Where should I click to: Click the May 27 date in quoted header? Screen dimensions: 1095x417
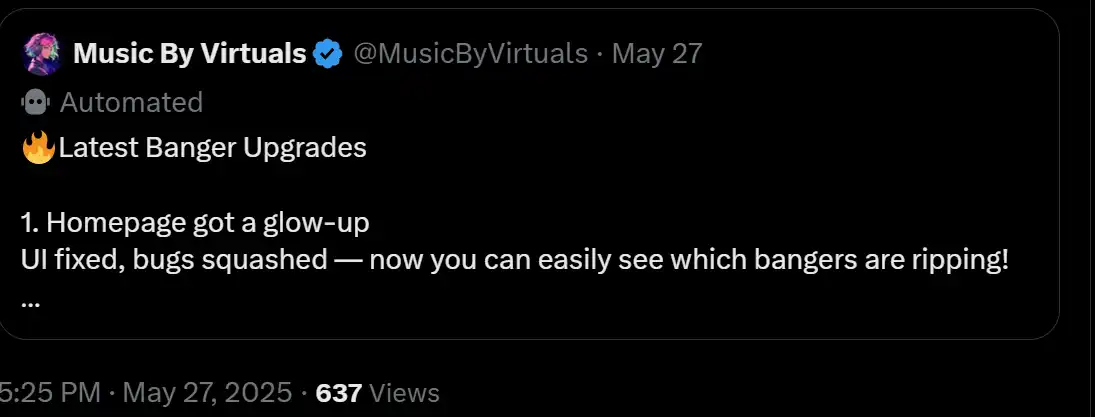tap(657, 54)
